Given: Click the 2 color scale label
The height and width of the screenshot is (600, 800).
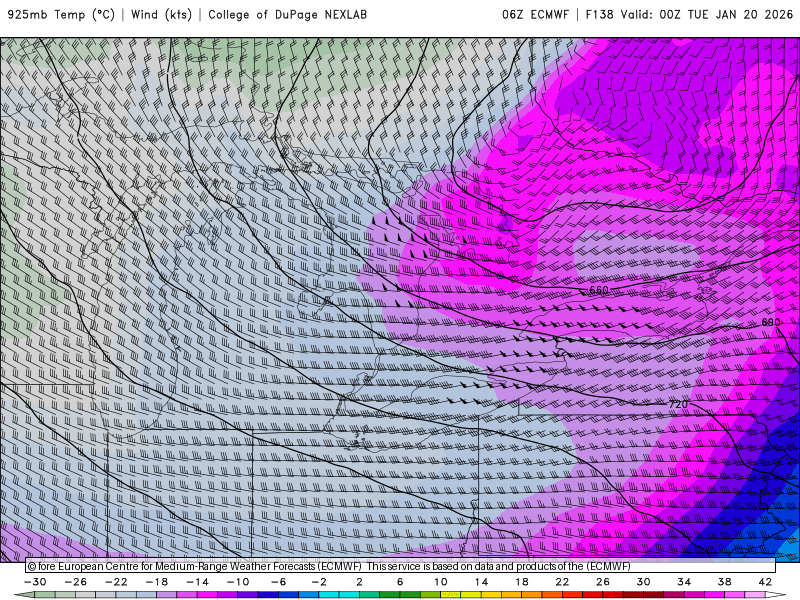Looking at the screenshot, I should pos(359,582).
